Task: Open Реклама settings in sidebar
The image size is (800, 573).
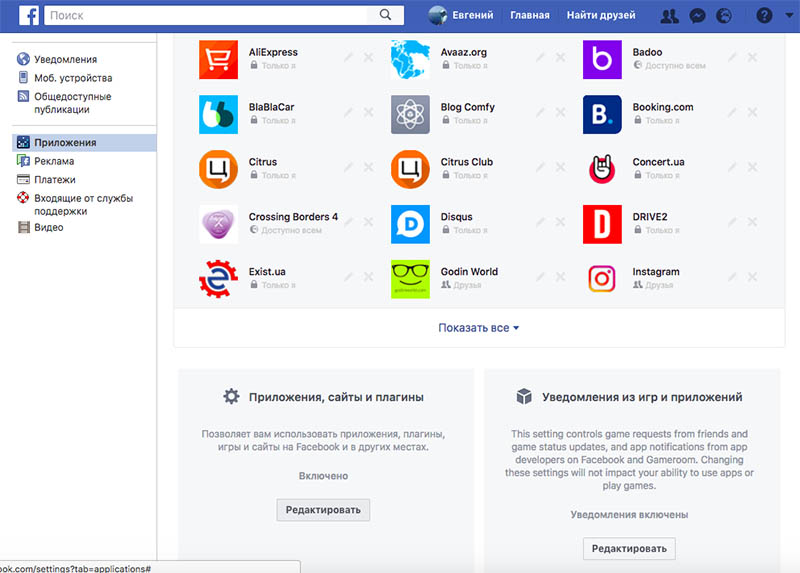Action: [x=54, y=161]
